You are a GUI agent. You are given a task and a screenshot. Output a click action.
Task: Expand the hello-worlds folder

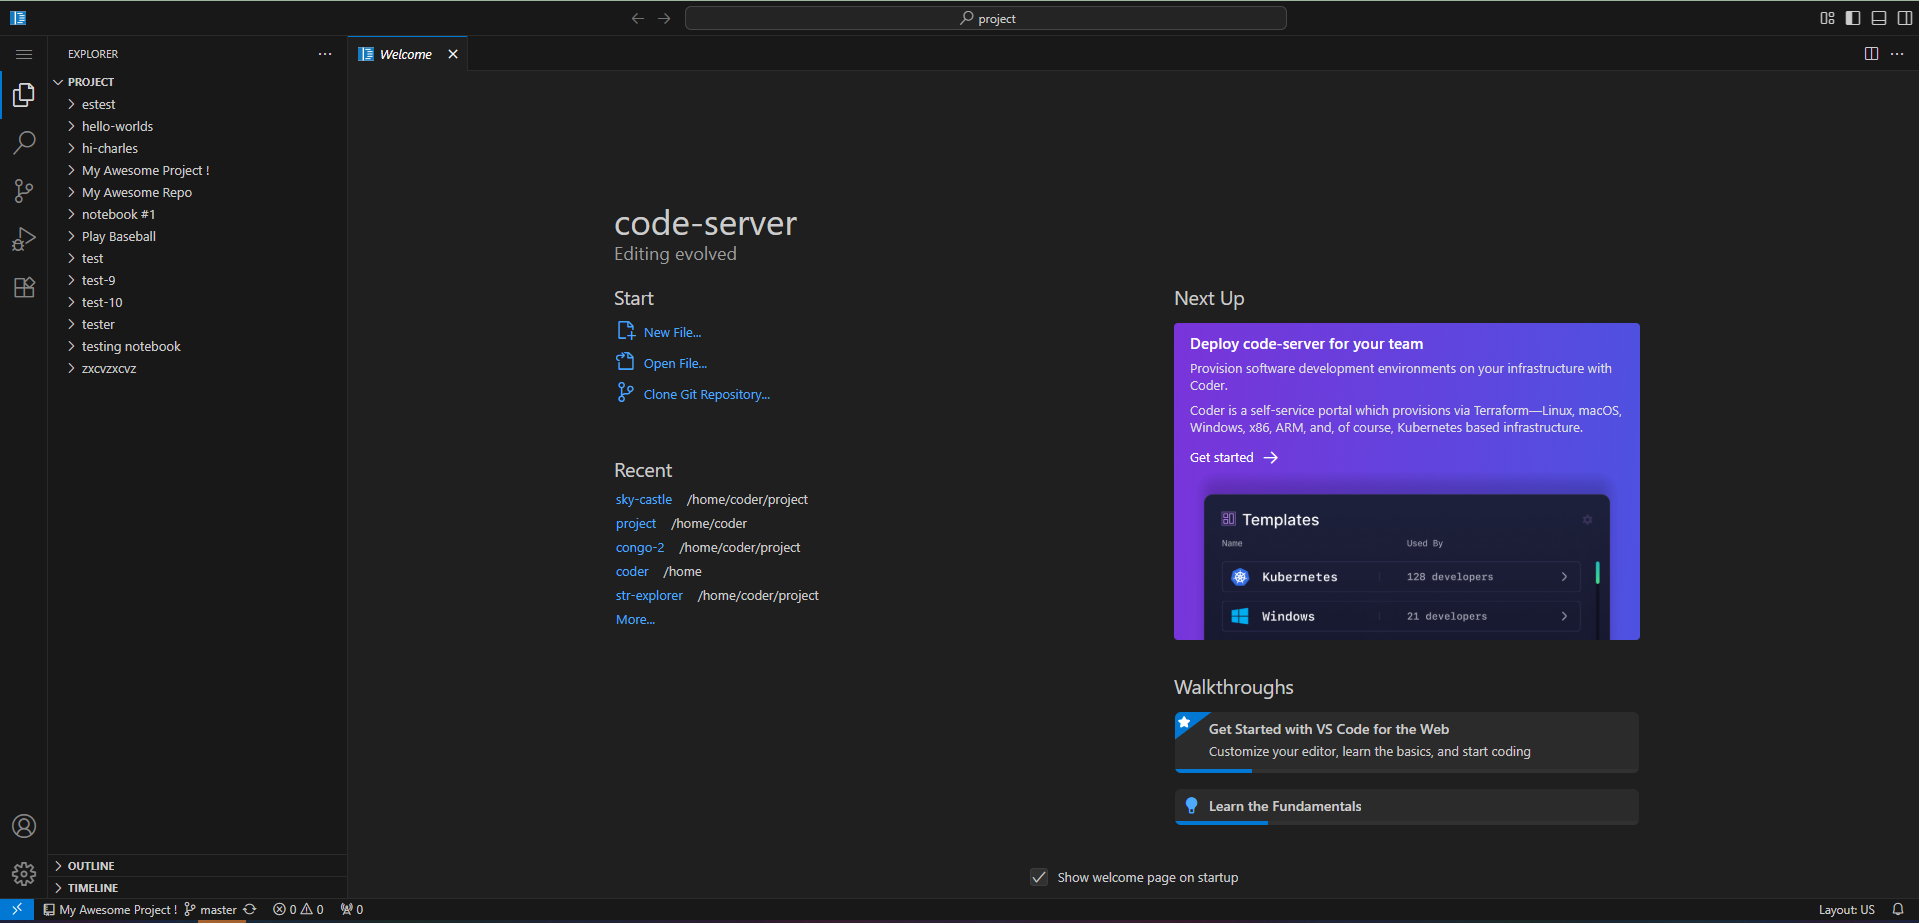197,126
